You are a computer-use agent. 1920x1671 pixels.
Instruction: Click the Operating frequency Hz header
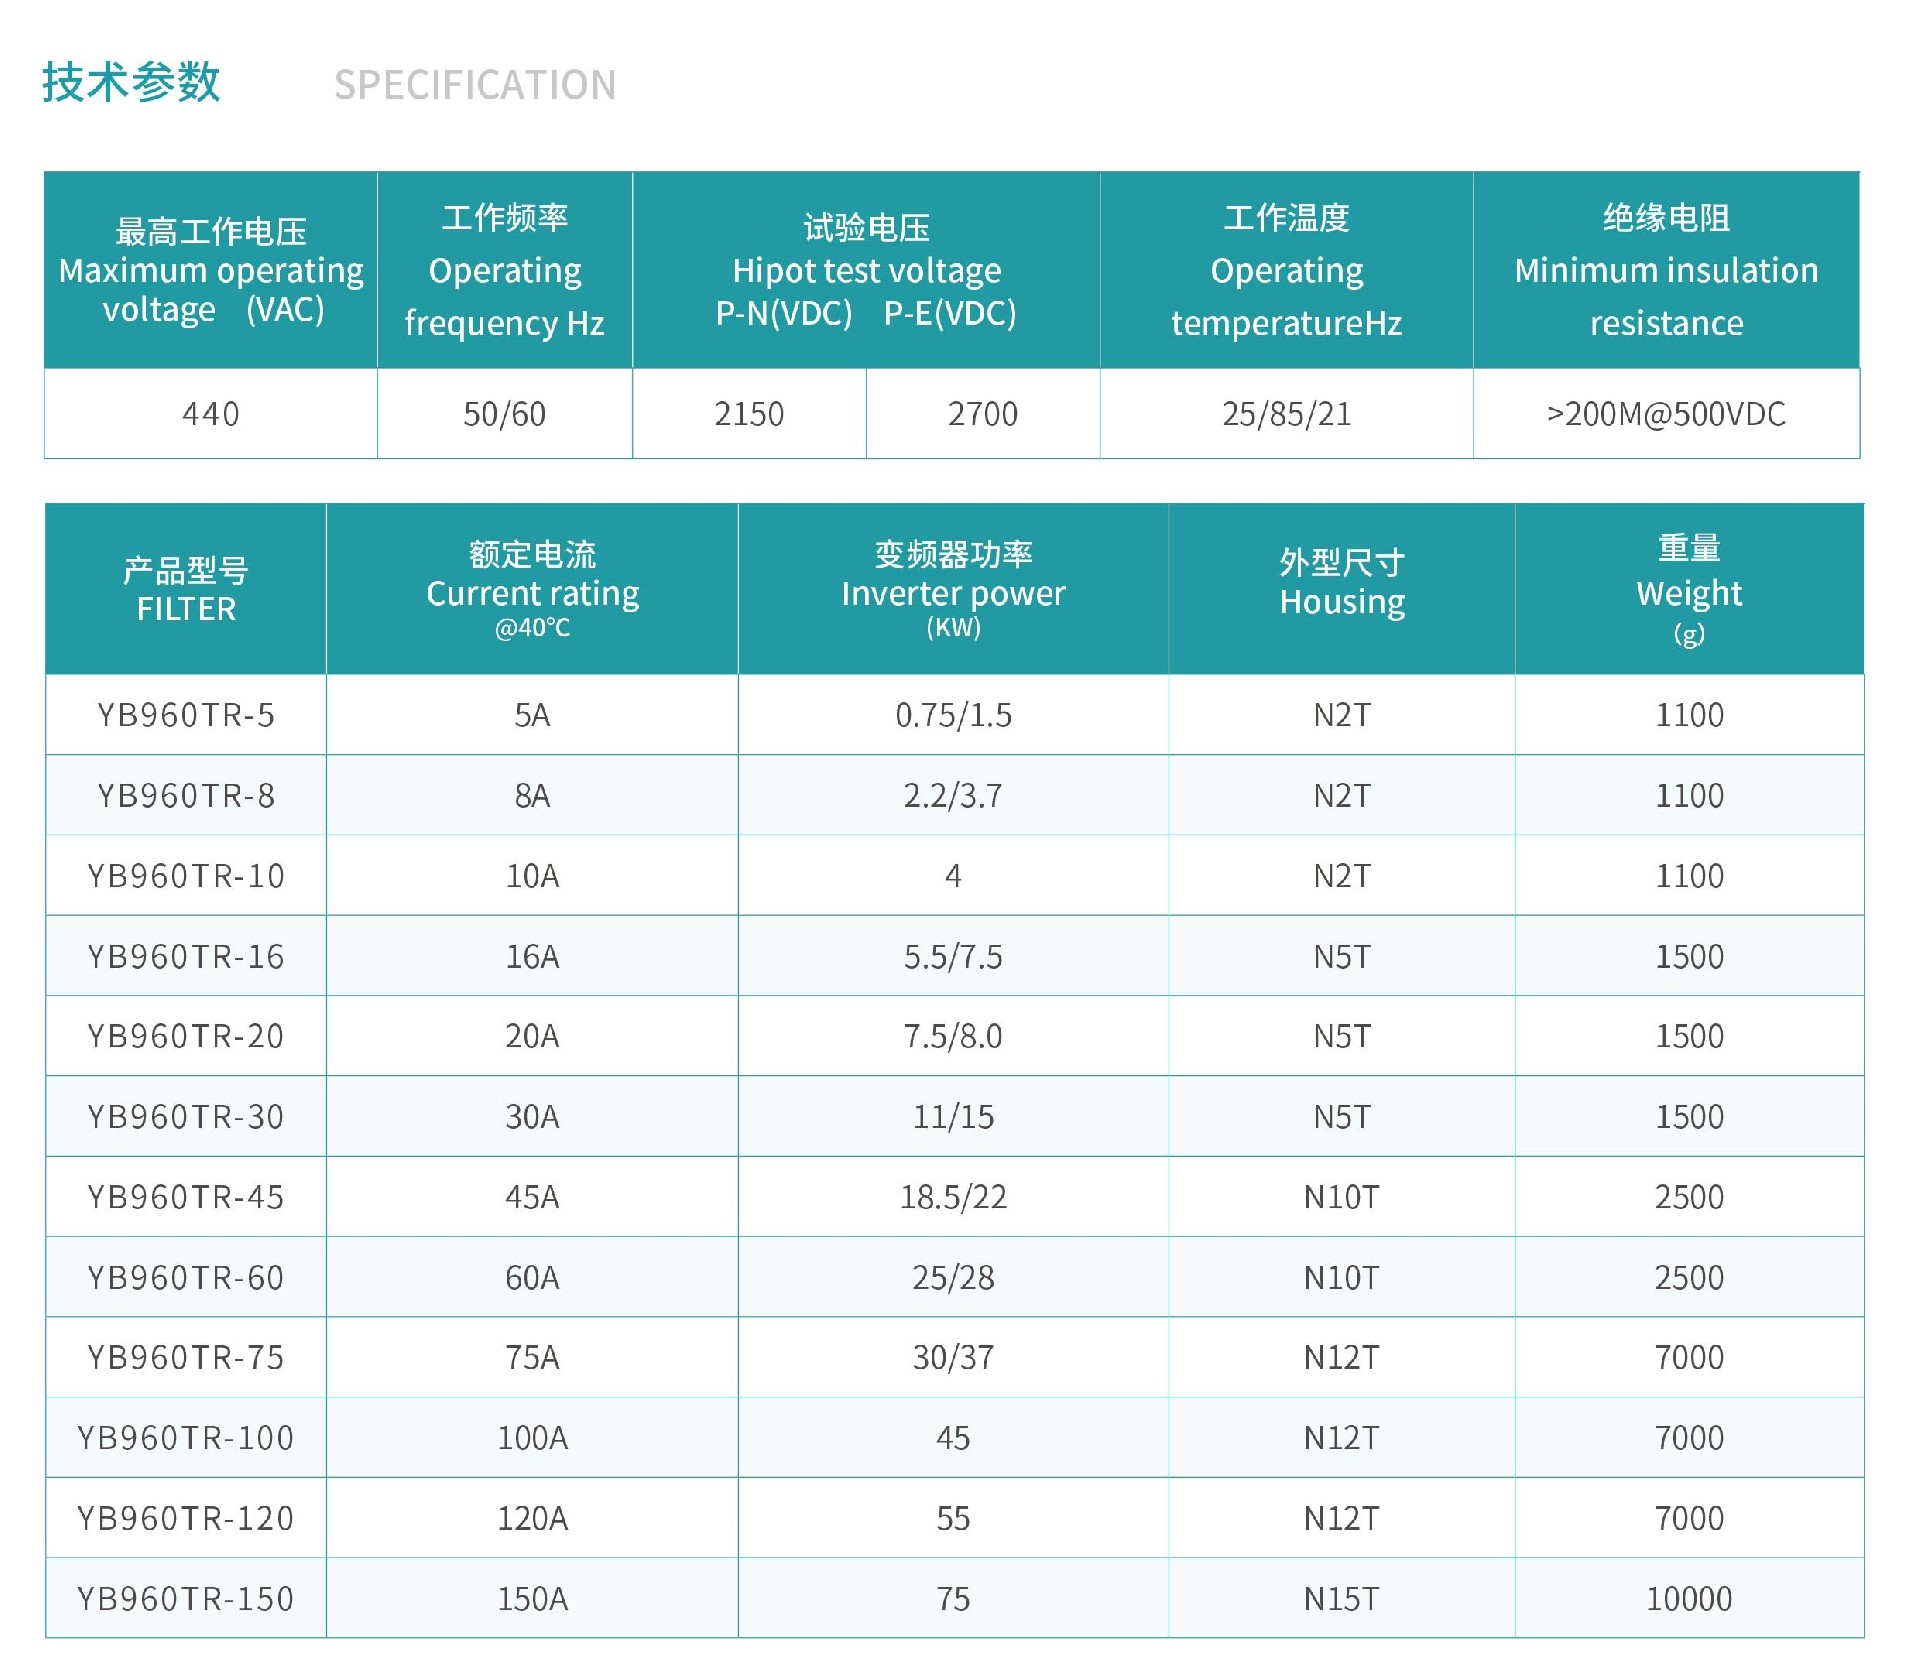[505, 270]
